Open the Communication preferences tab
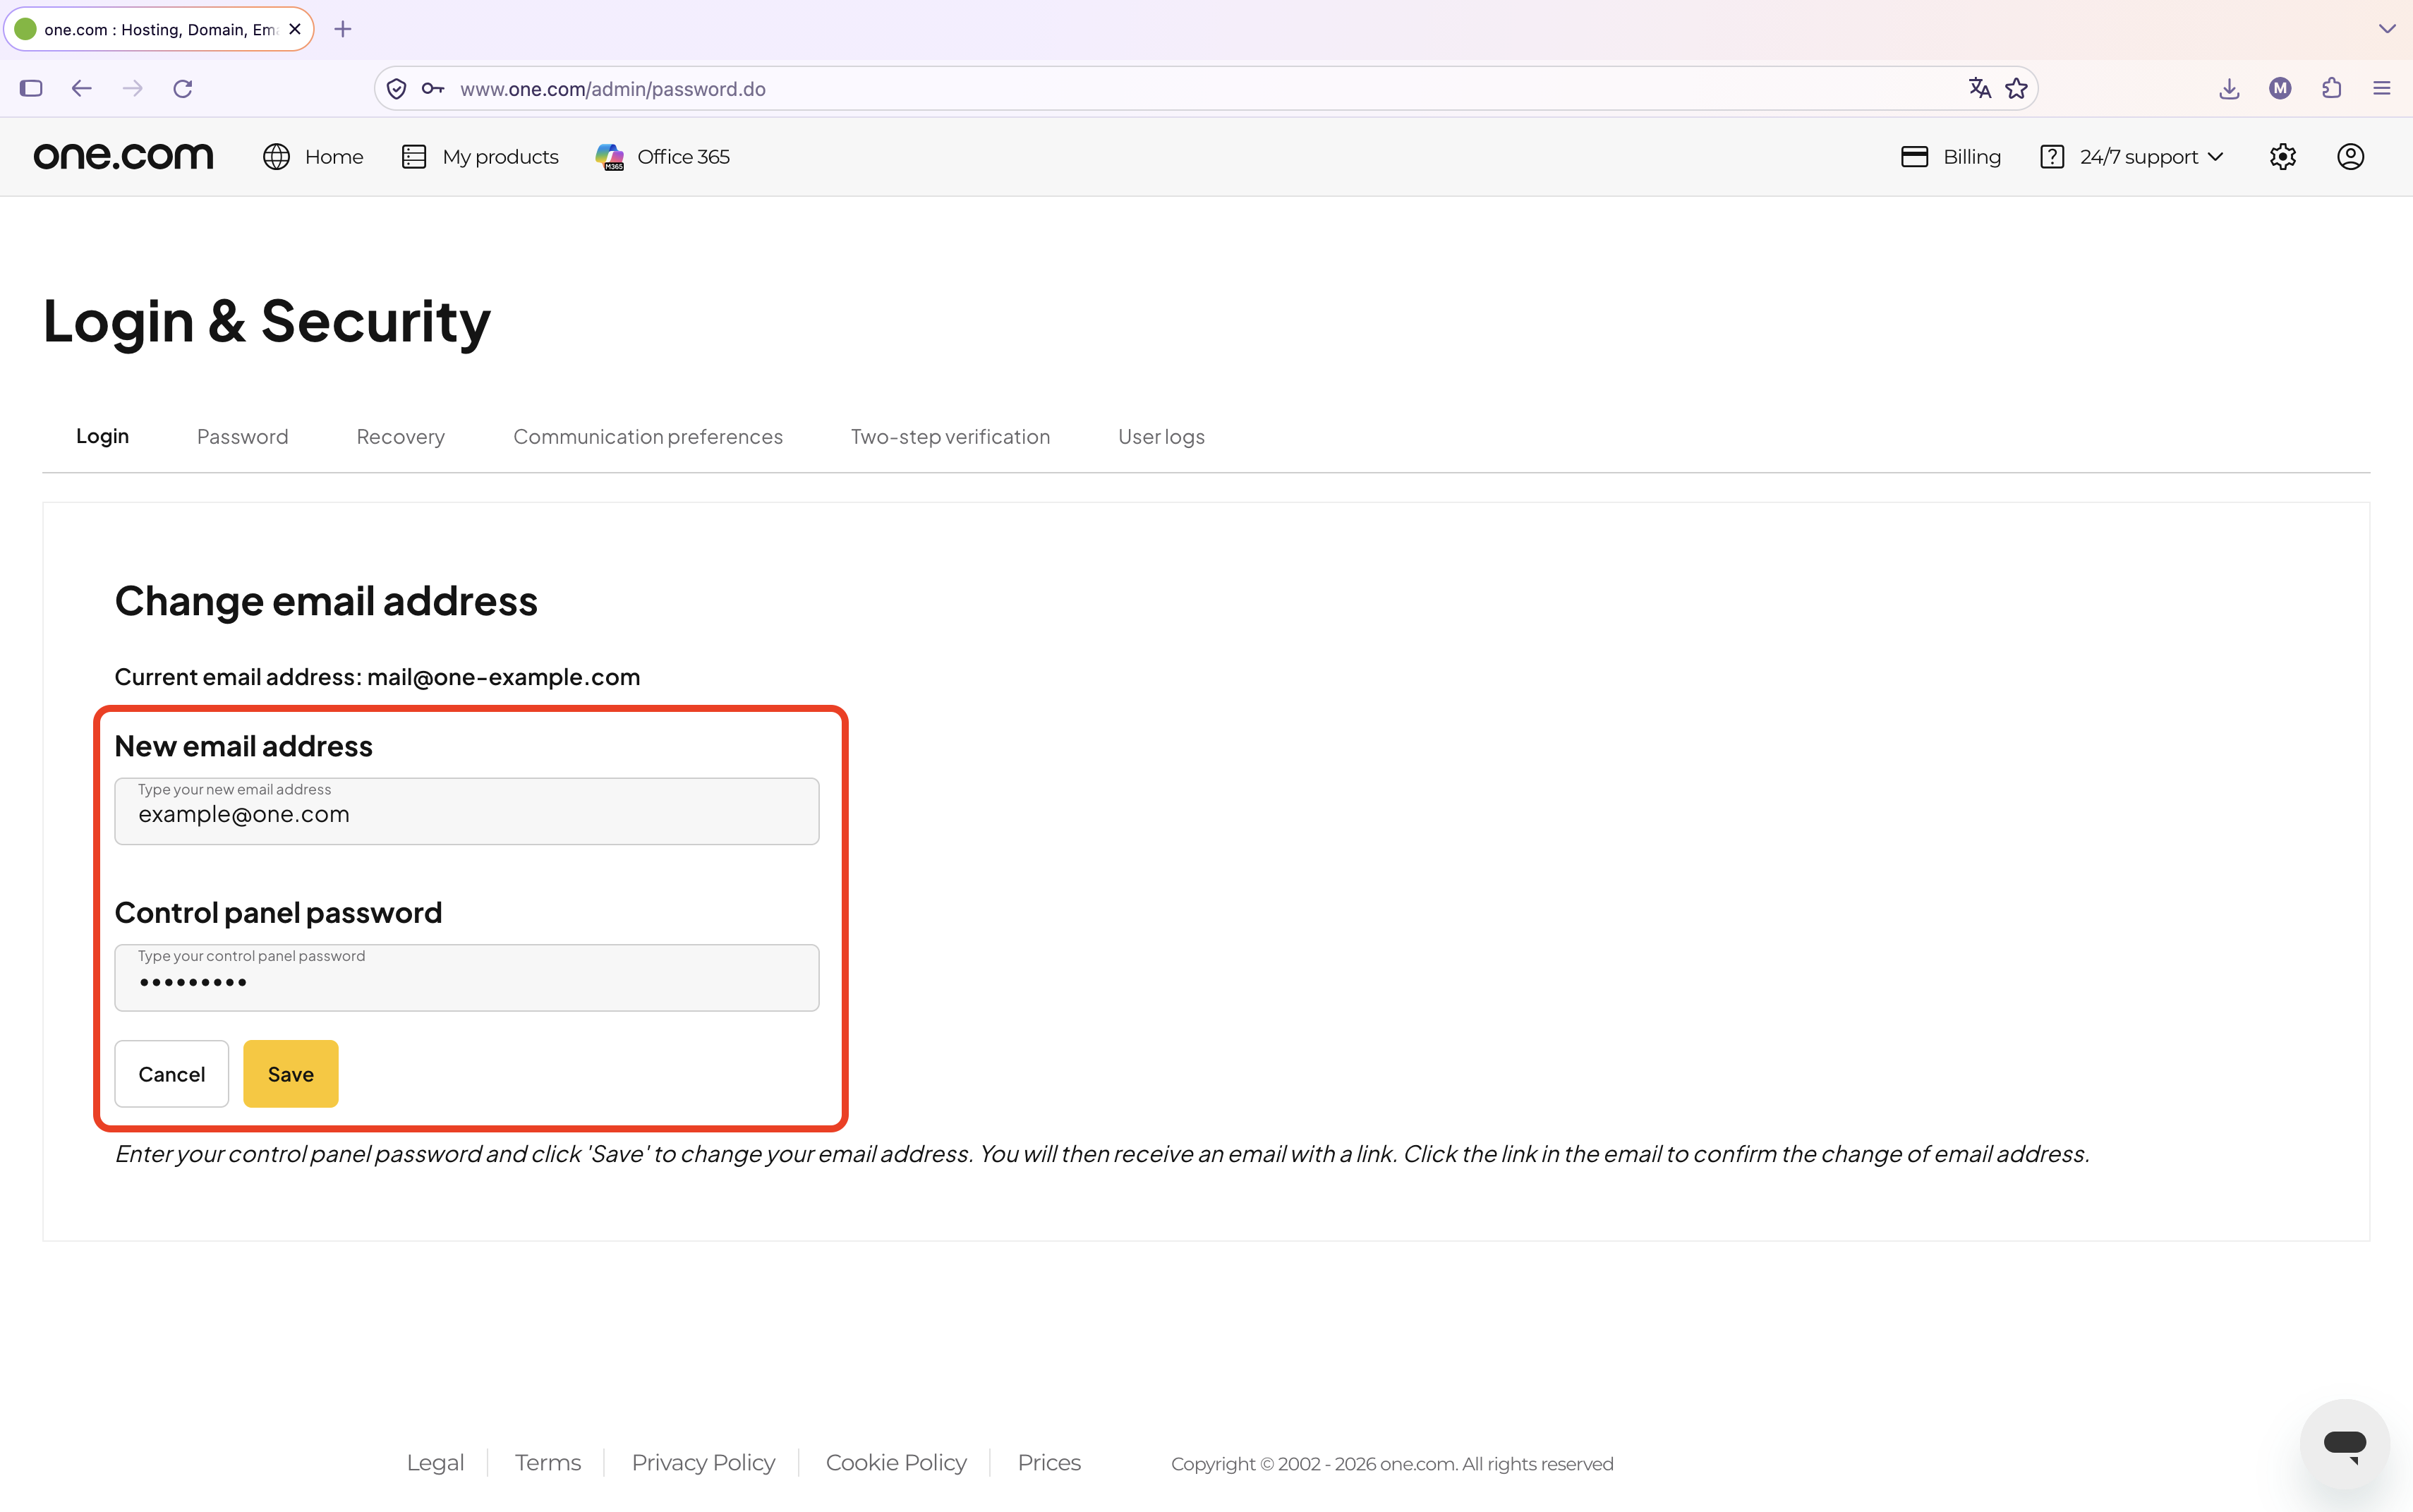The image size is (2413, 1512). pos(648,436)
